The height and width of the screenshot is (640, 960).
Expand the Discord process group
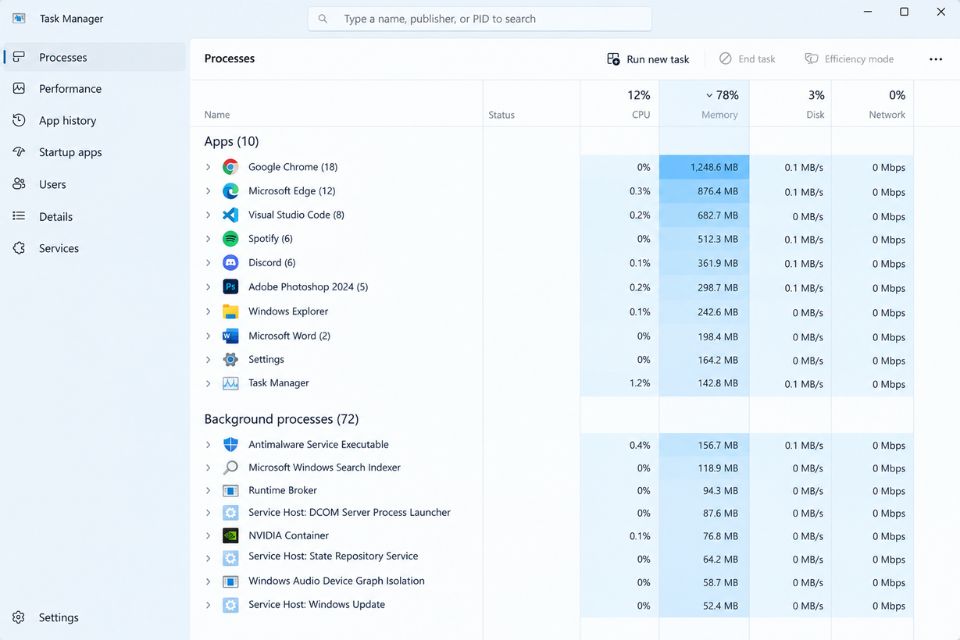(x=208, y=263)
